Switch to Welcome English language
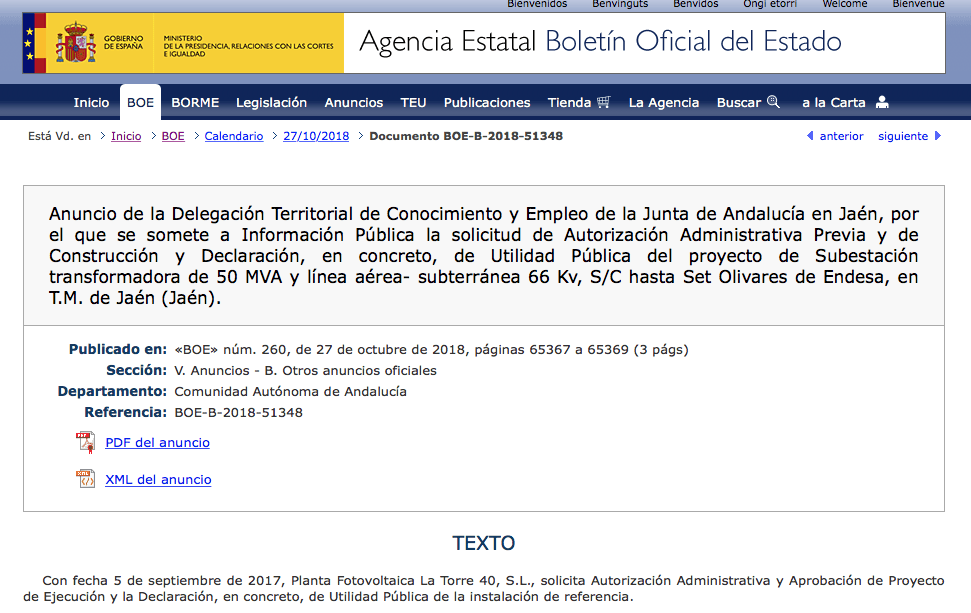This screenshot has width=971, height=613. 845,4
